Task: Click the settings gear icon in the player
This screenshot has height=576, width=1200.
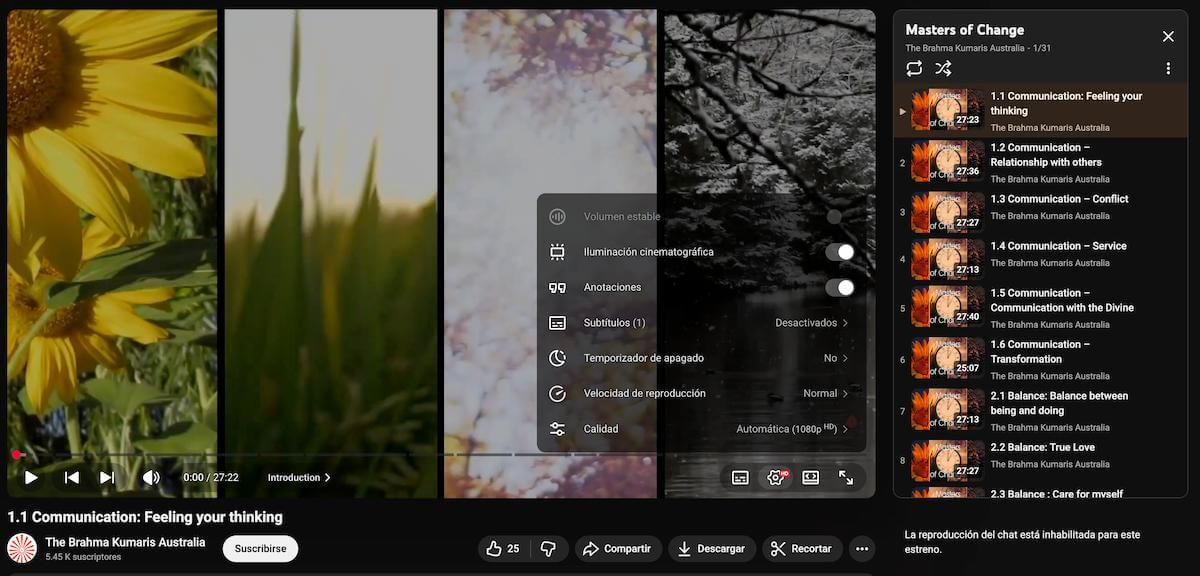Action: click(775, 478)
